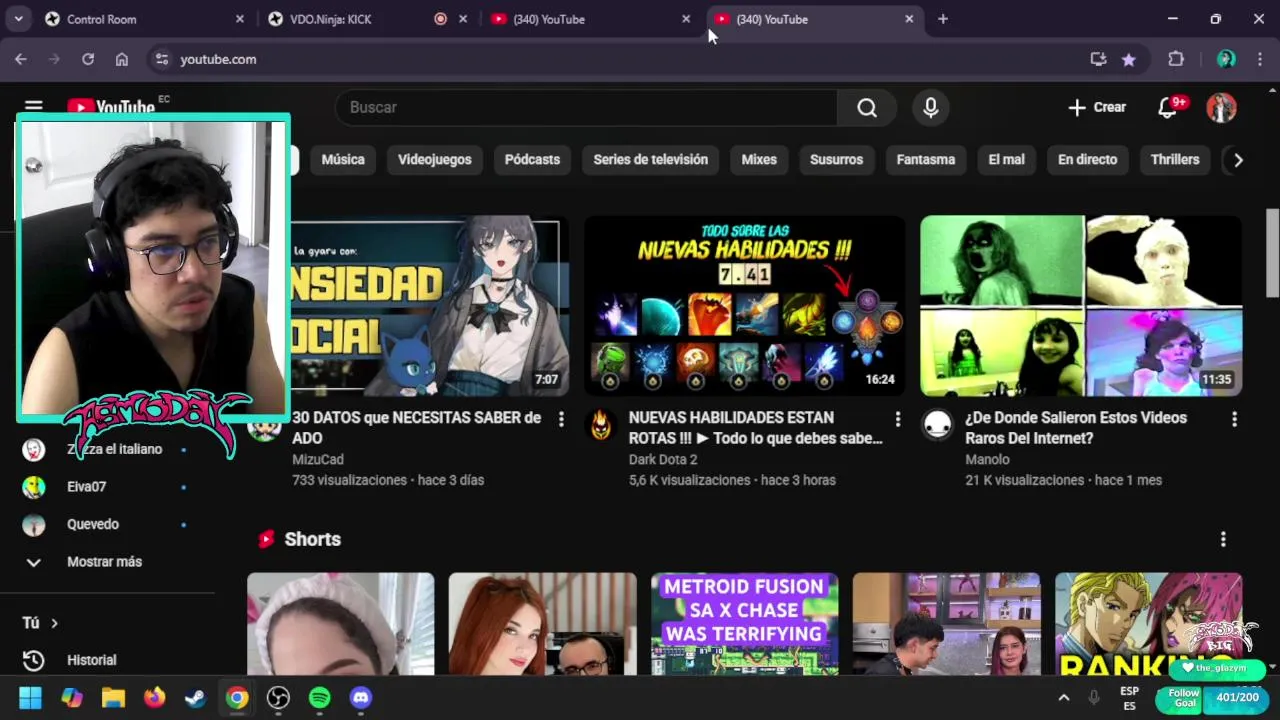The height and width of the screenshot is (720, 1280).
Task: Open Discord from the taskbar
Action: coord(361,697)
